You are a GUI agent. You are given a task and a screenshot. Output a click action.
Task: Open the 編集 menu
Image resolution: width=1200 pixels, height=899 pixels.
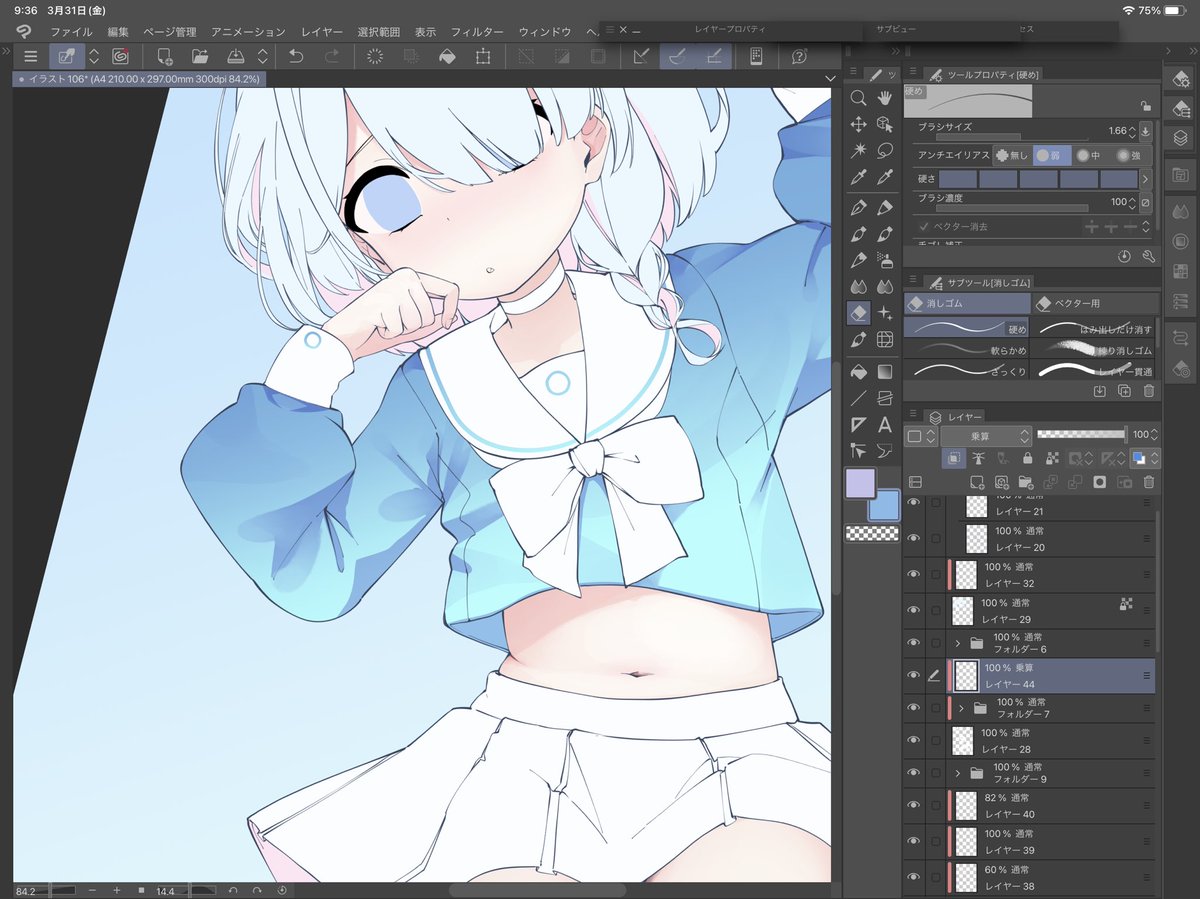click(x=118, y=32)
